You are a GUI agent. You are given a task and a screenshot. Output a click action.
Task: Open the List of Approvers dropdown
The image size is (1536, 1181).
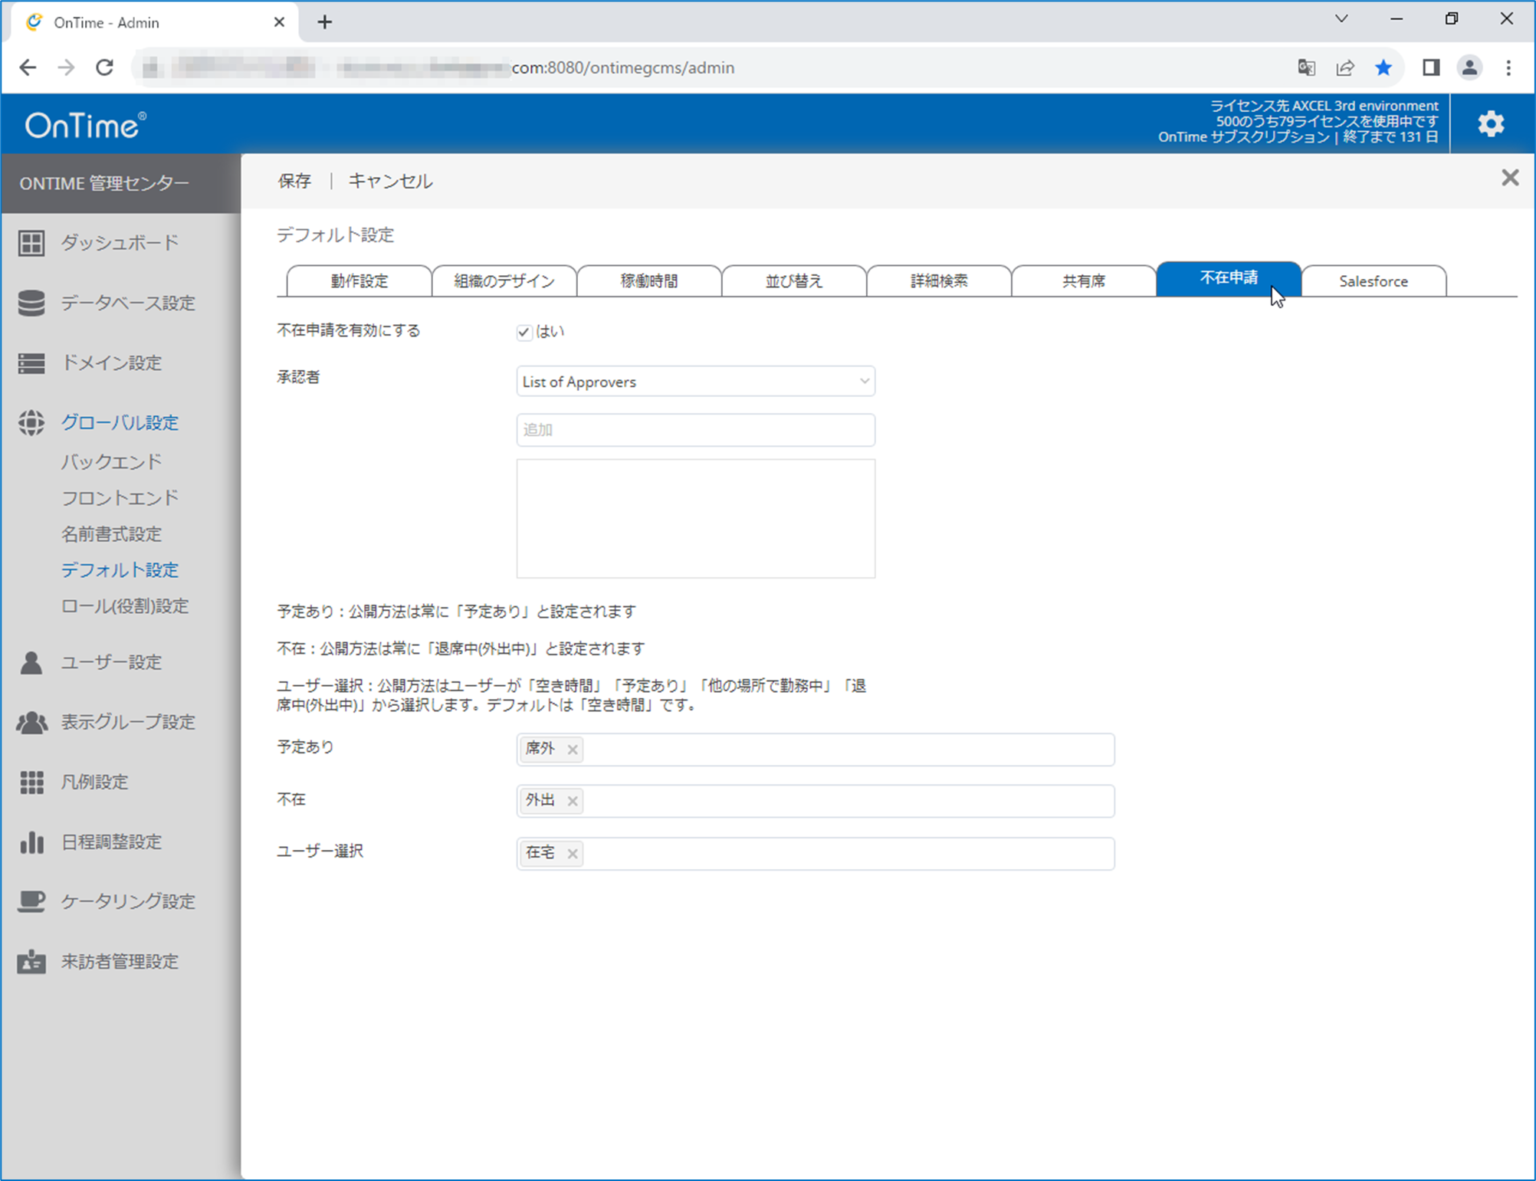point(694,381)
